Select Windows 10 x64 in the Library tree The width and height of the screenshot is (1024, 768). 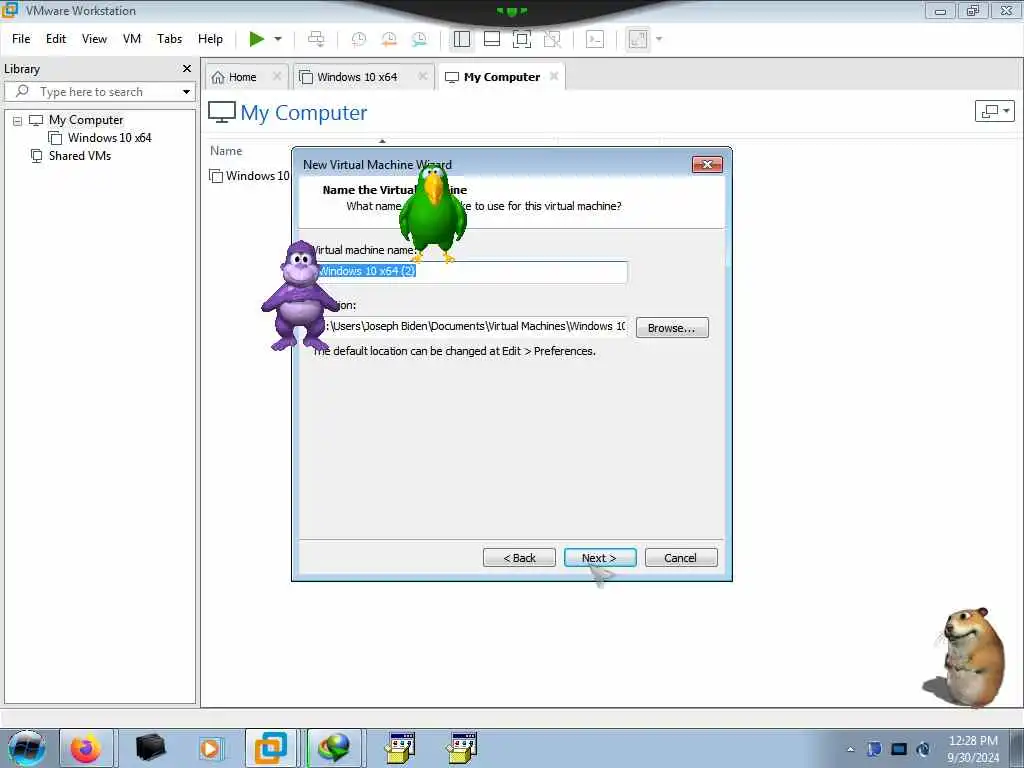point(109,138)
